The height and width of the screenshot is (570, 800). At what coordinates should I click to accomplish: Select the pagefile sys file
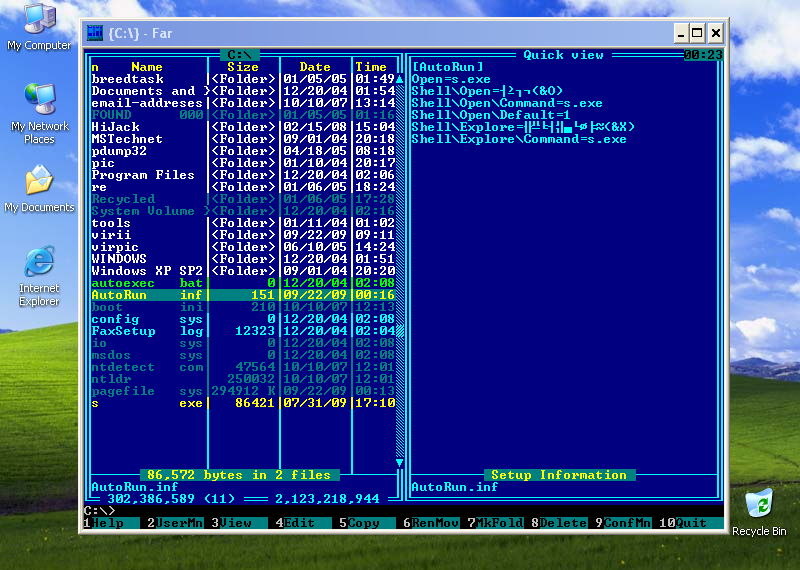[x=243, y=391]
